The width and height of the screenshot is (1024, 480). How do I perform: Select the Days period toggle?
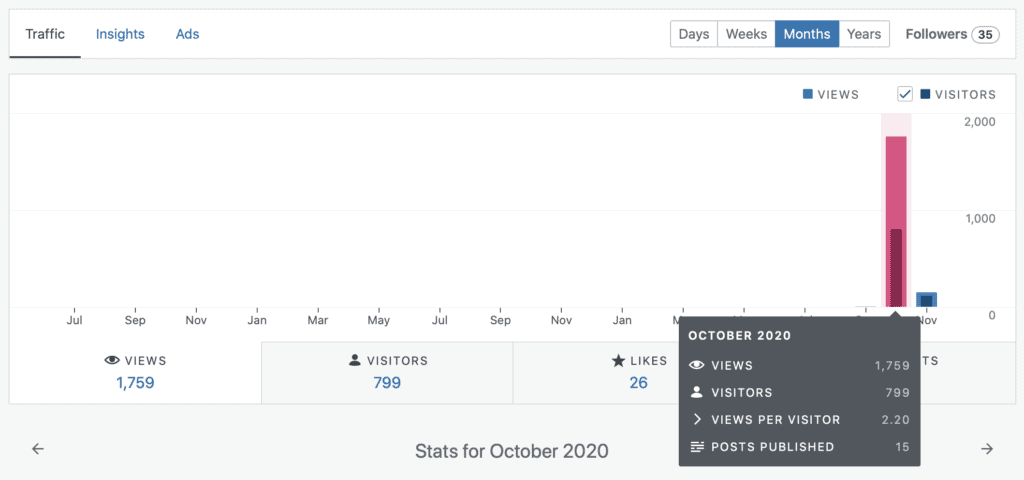[694, 34]
